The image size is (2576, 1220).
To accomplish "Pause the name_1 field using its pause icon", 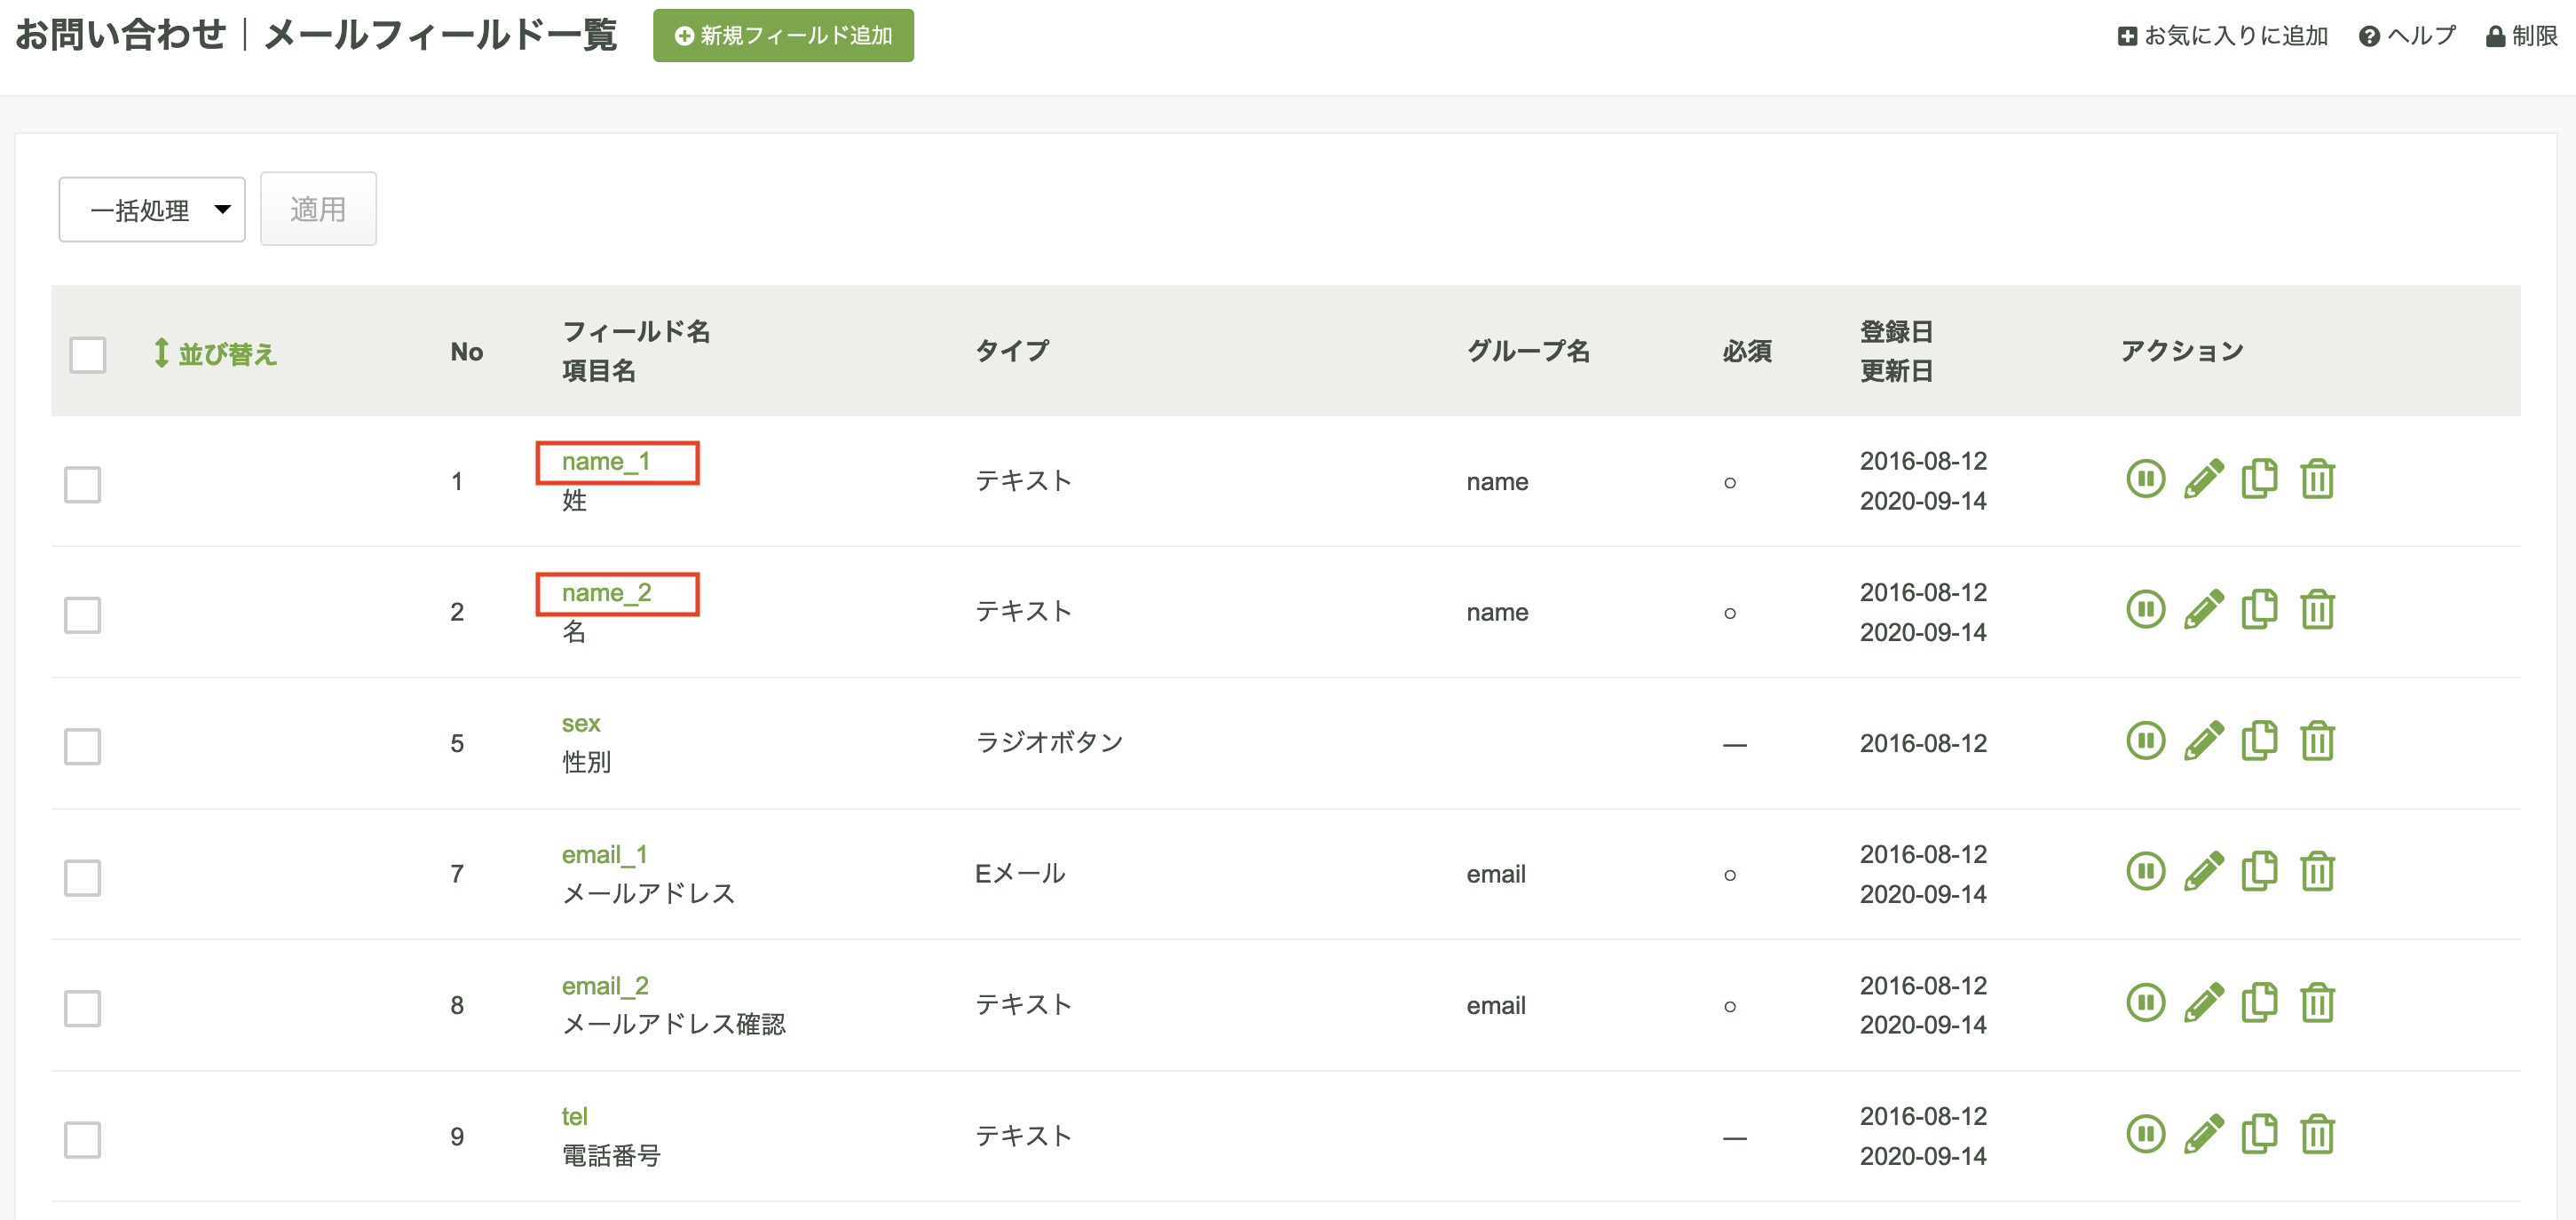I will tap(2146, 479).
